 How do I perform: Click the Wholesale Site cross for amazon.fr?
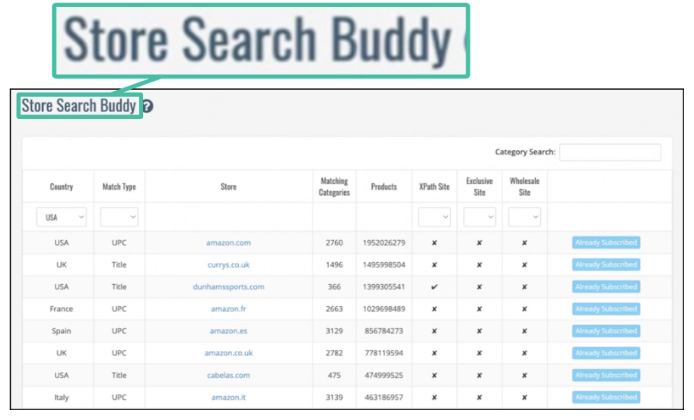pos(524,309)
